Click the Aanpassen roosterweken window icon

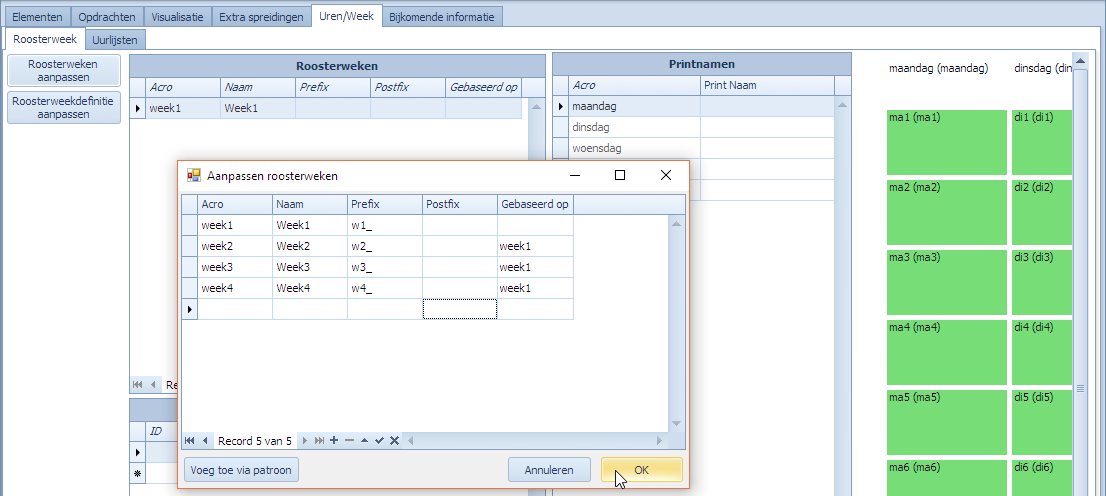pyautogui.click(x=193, y=176)
